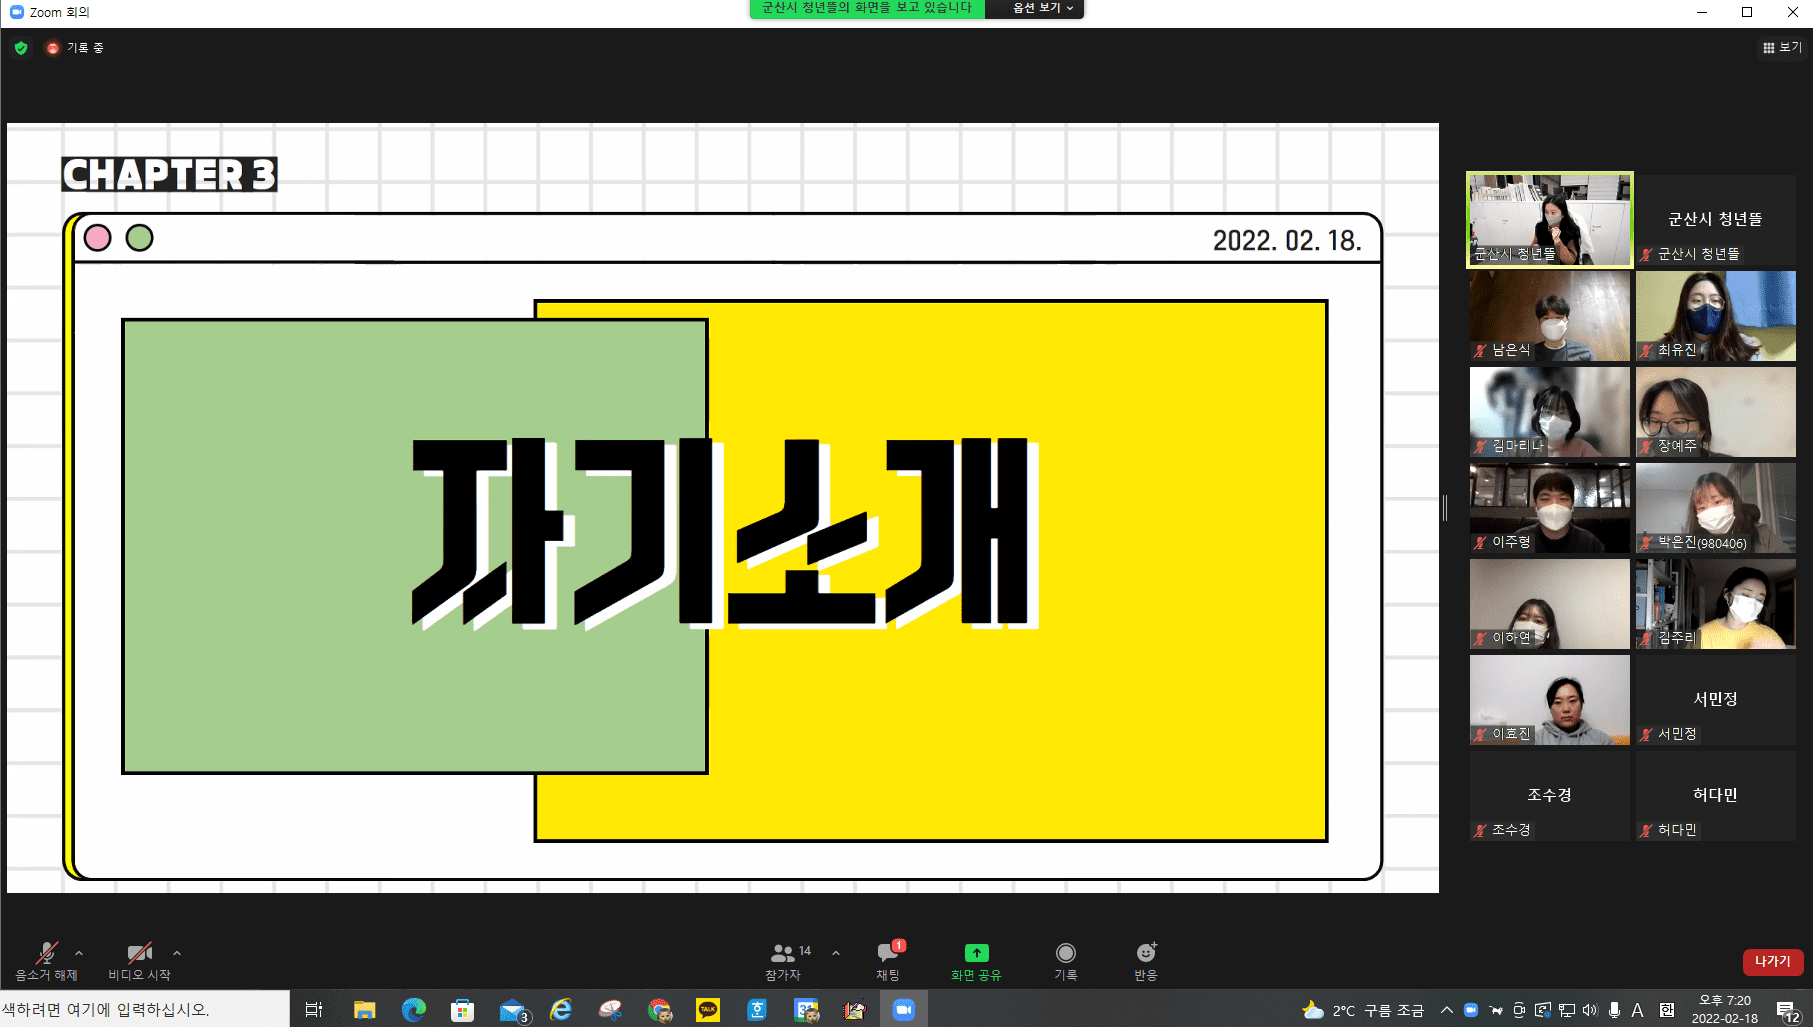Select 장예주's video thumbnail
1813x1027 pixels.
(1716, 412)
